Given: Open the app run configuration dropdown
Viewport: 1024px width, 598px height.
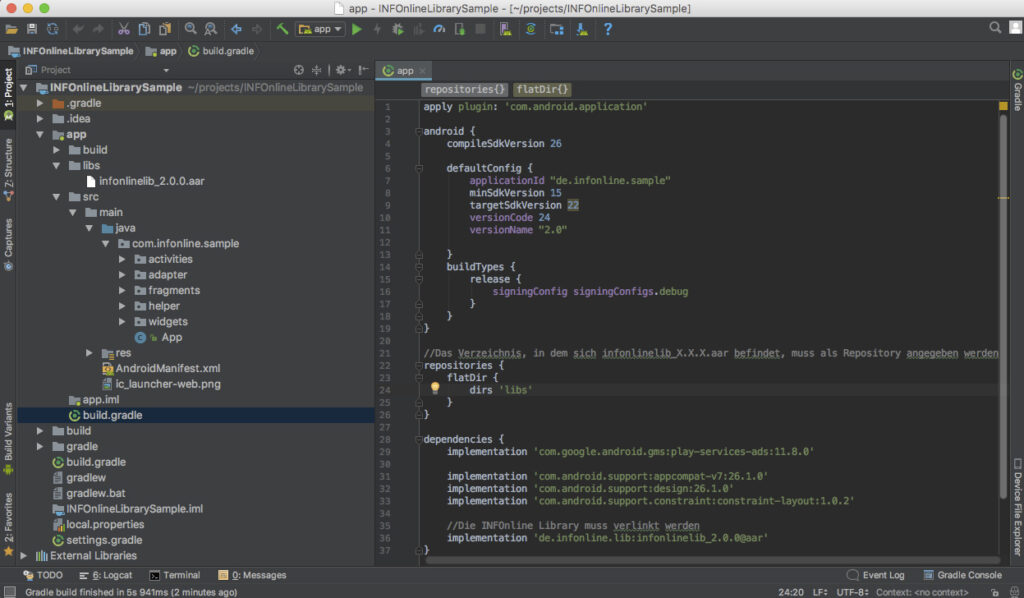Looking at the screenshot, I should point(320,29).
